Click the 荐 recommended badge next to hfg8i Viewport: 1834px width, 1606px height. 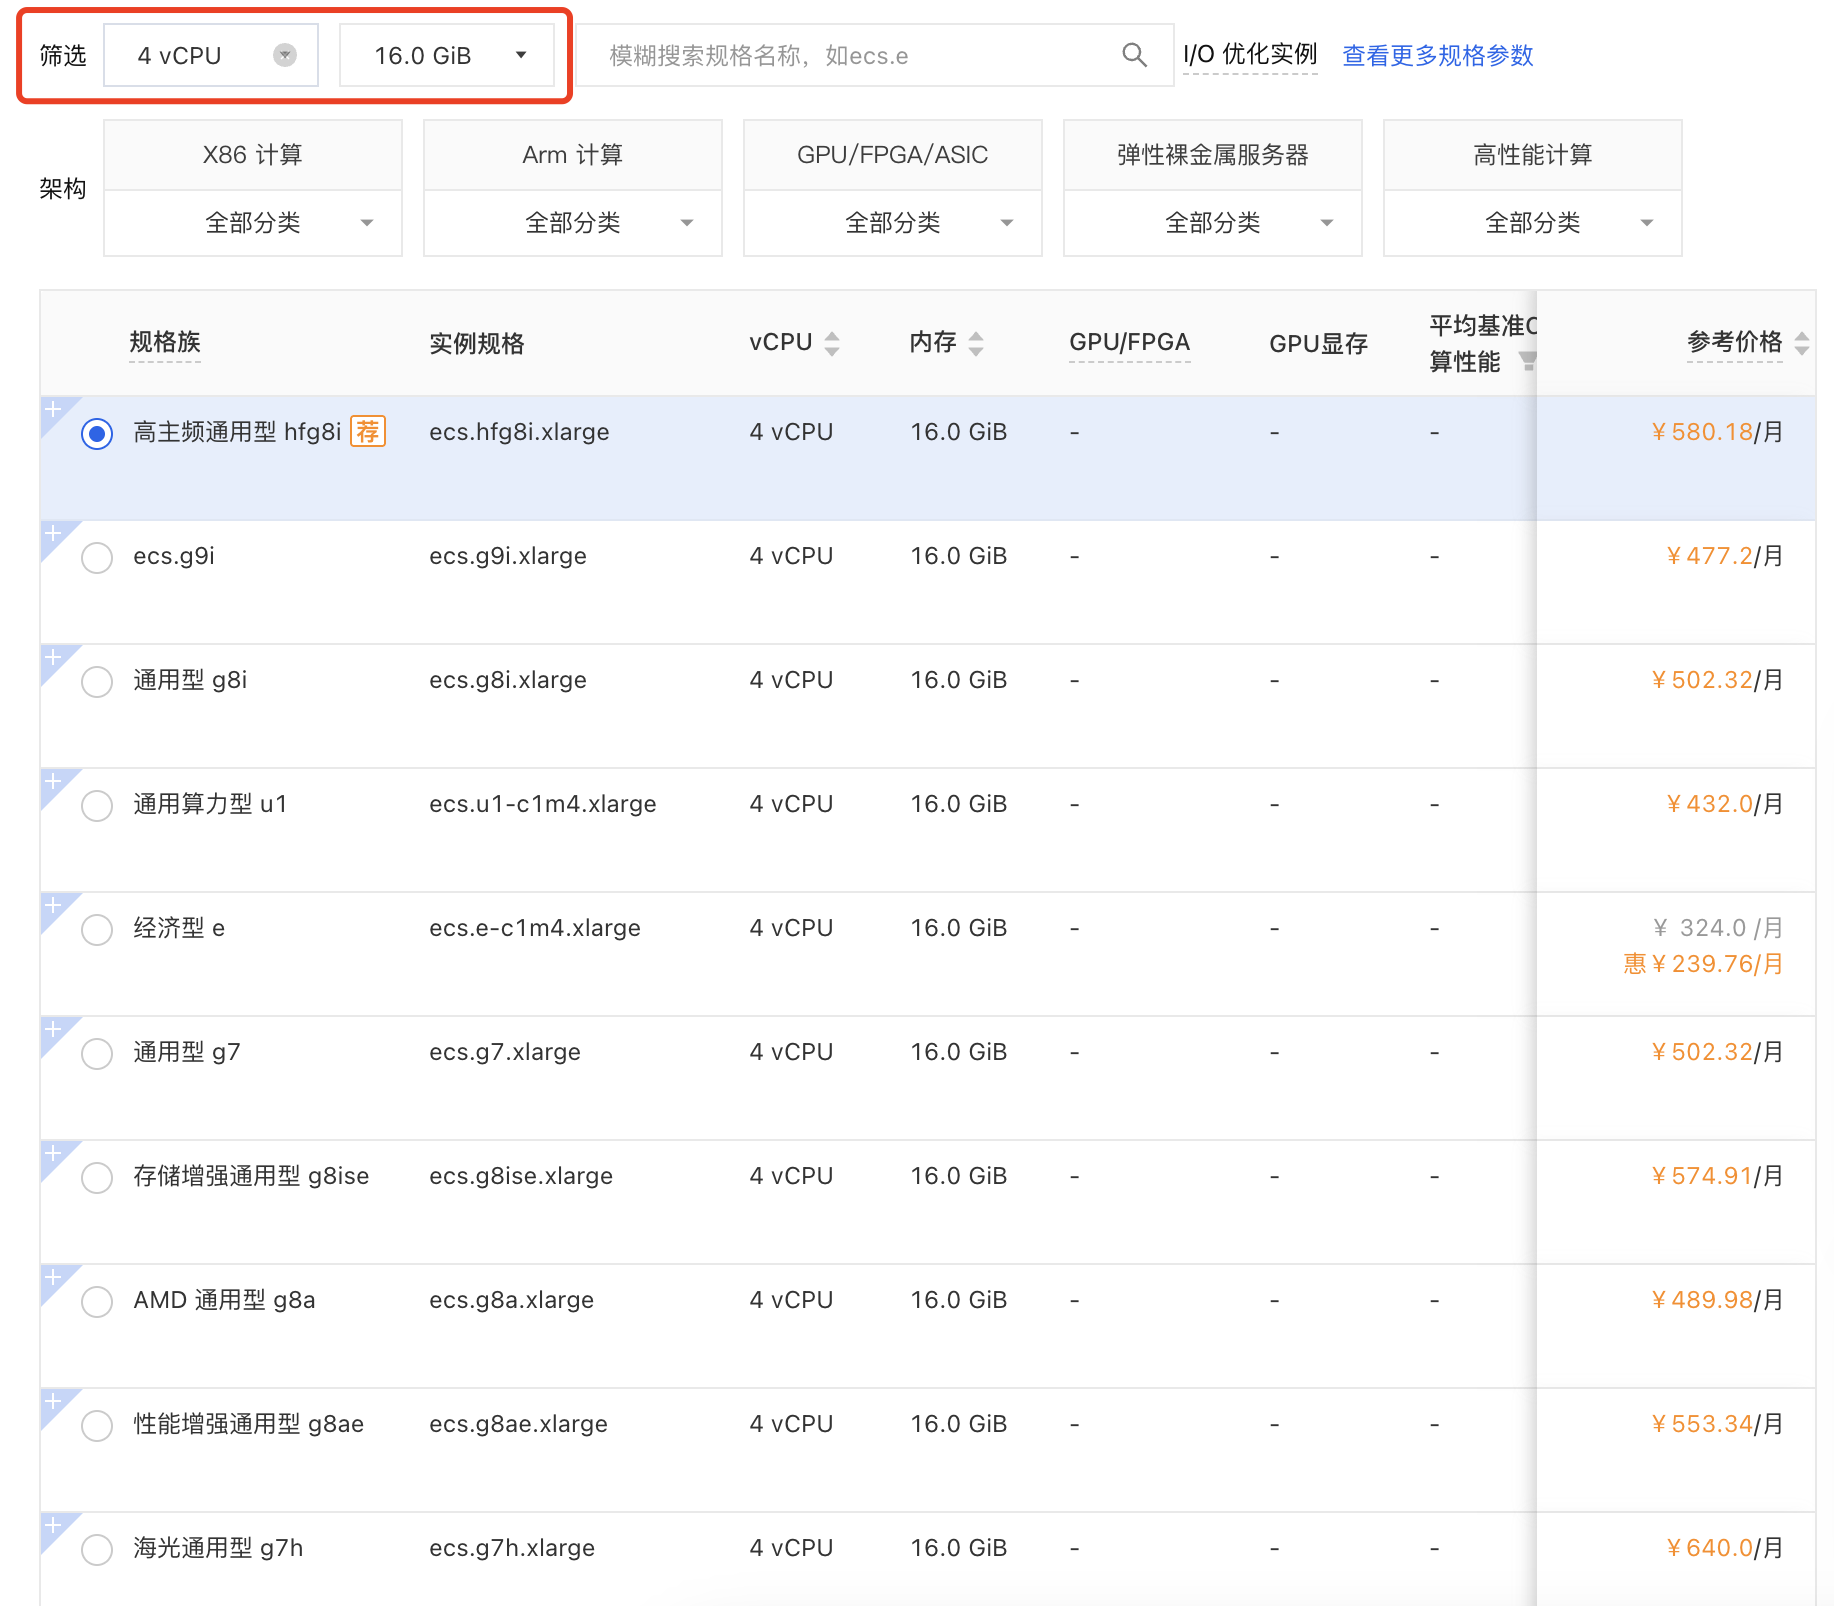(x=369, y=431)
